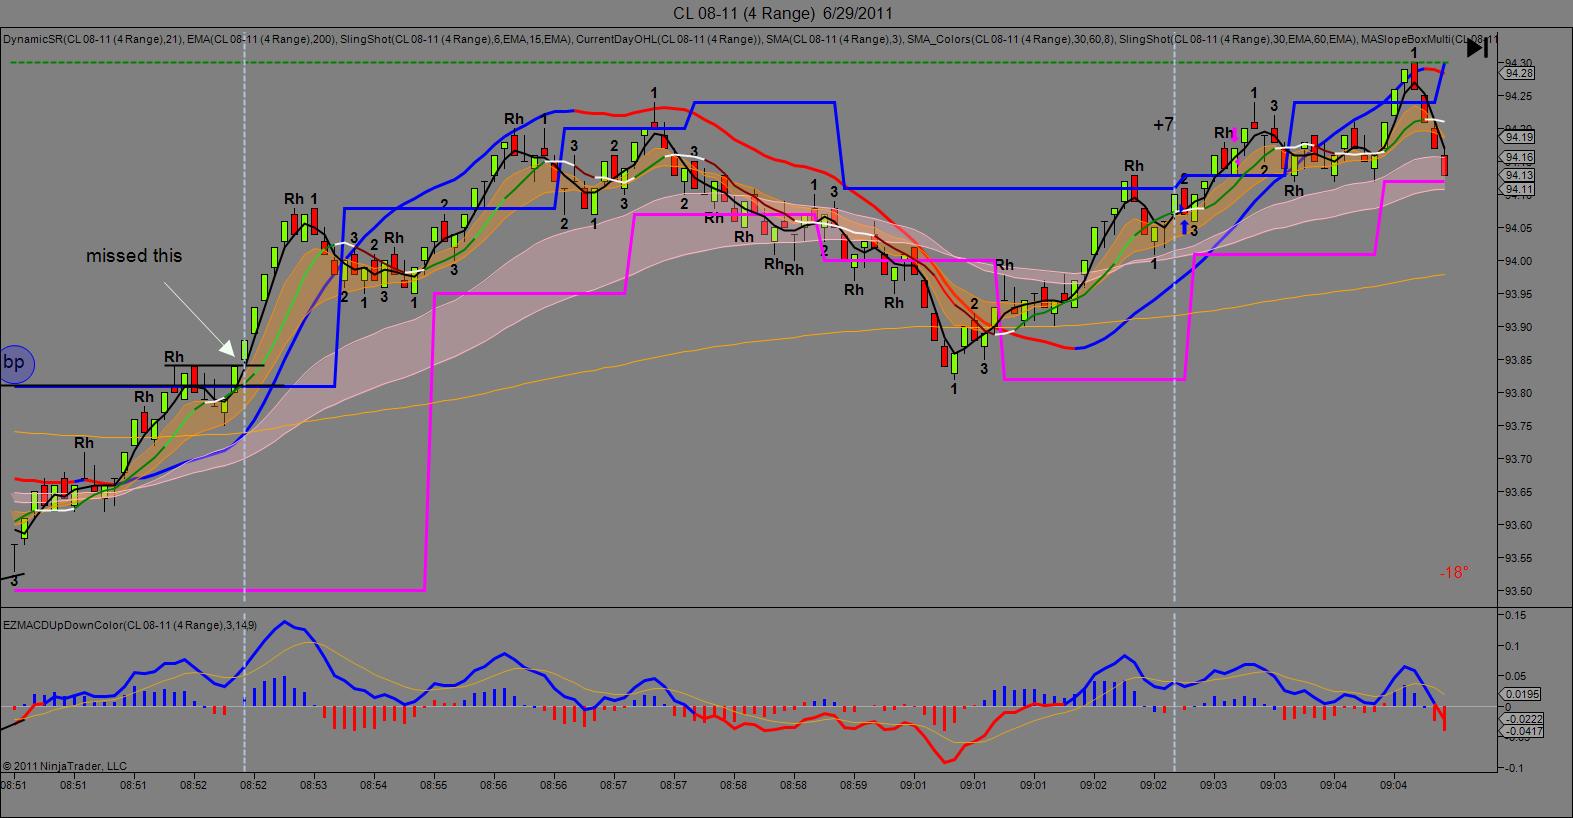This screenshot has width=1573, height=818.
Task: Click the 94.28 price marker
Action: click(1518, 72)
